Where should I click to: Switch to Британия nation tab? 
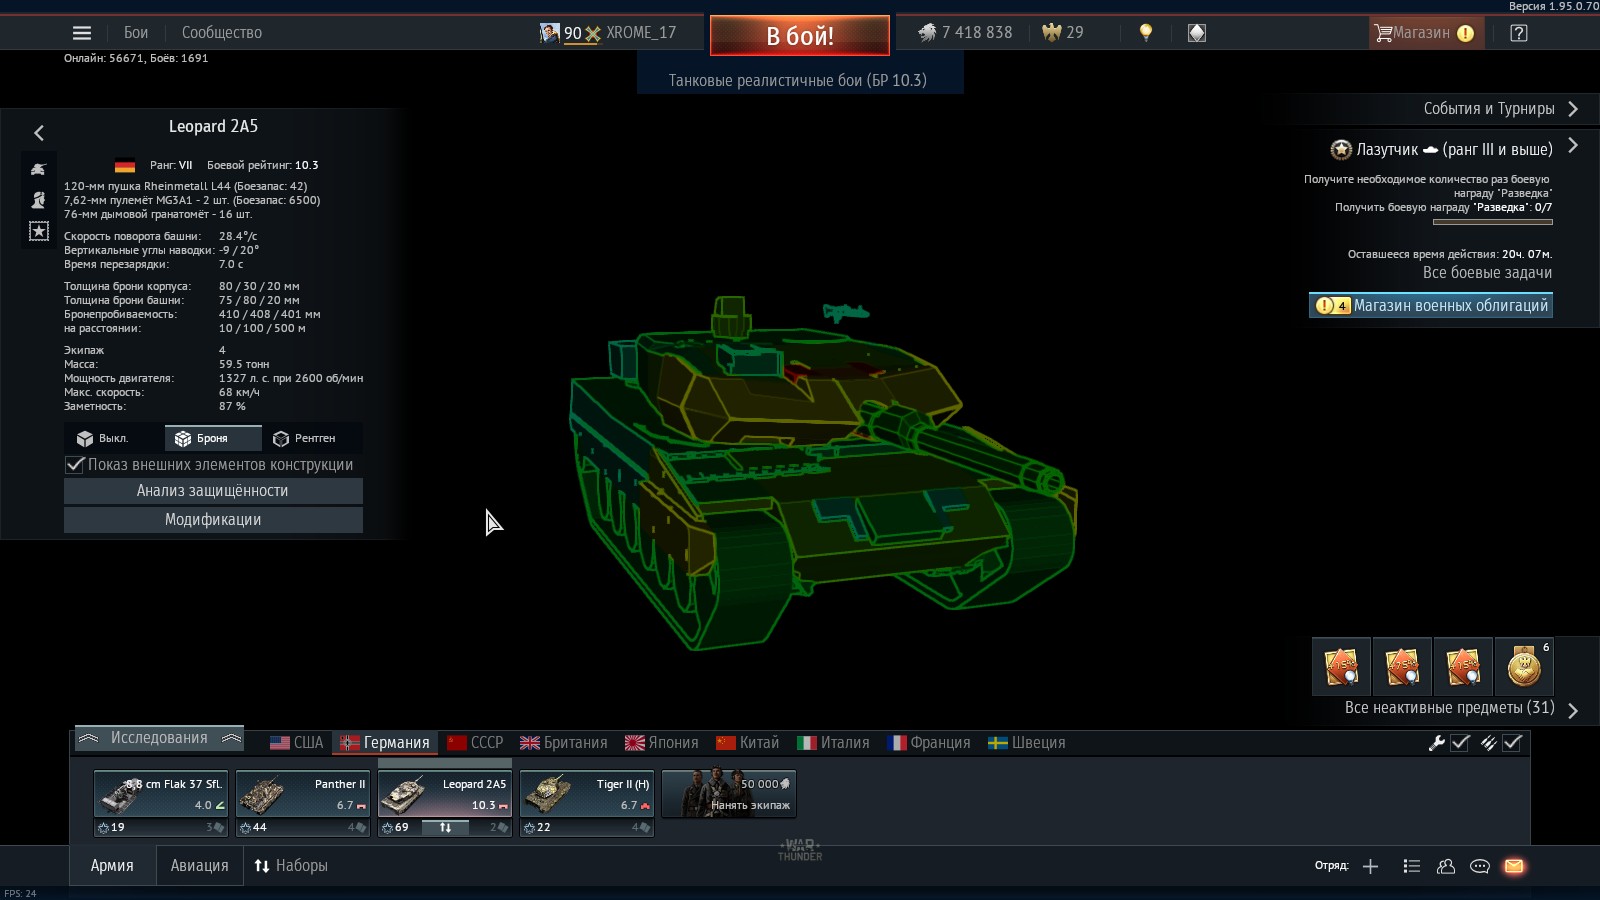coord(564,743)
